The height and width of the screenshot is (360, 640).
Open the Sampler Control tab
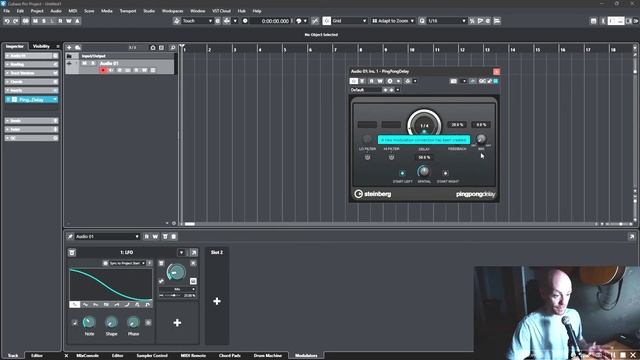[152, 356]
